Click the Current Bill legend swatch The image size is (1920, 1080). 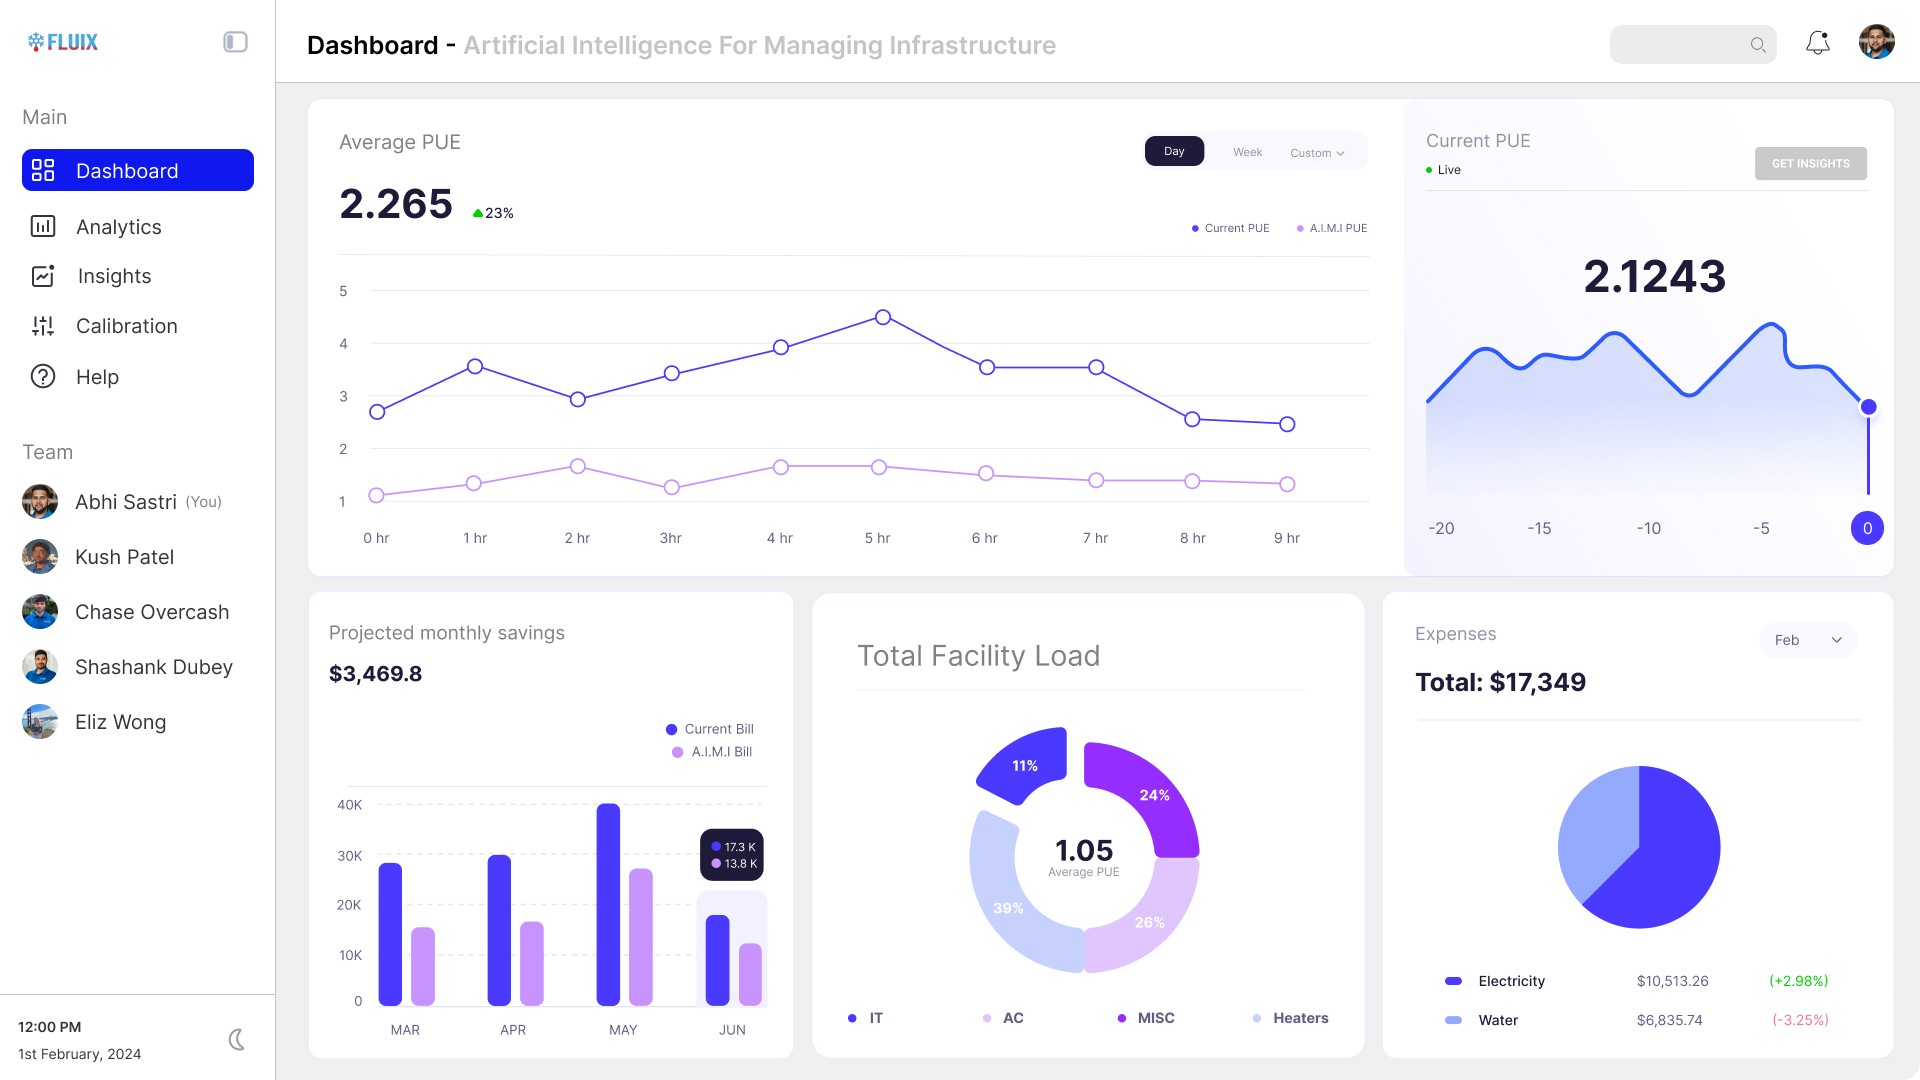click(x=672, y=729)
